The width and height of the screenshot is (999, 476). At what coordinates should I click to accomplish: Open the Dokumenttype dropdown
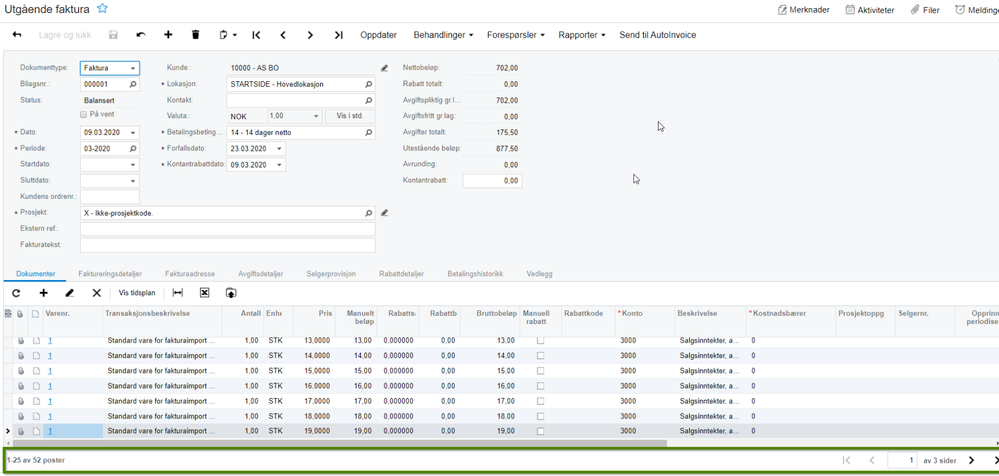[133, 68]
